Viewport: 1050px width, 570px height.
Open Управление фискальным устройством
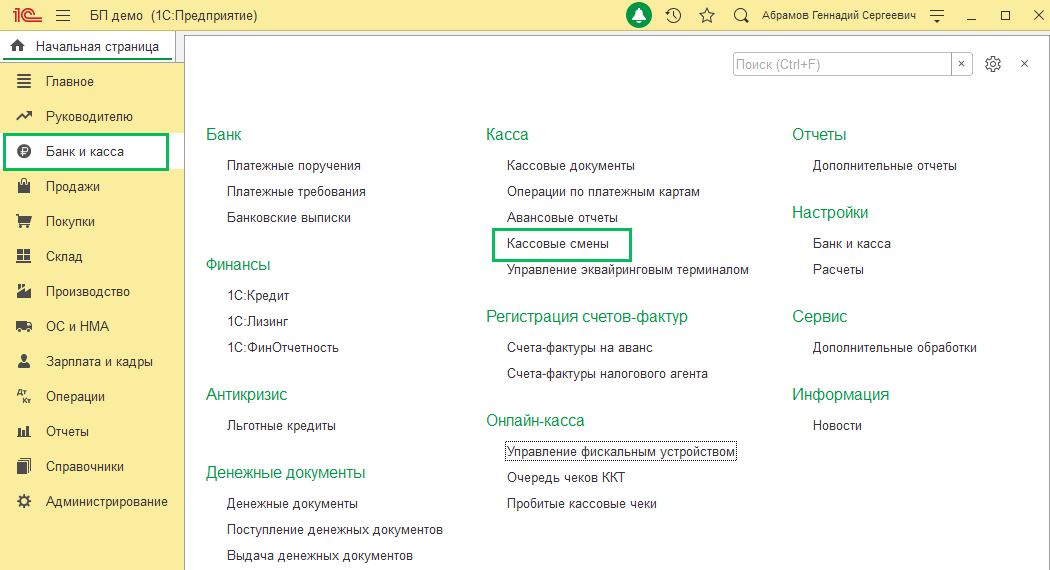click(x=621, y=451)
